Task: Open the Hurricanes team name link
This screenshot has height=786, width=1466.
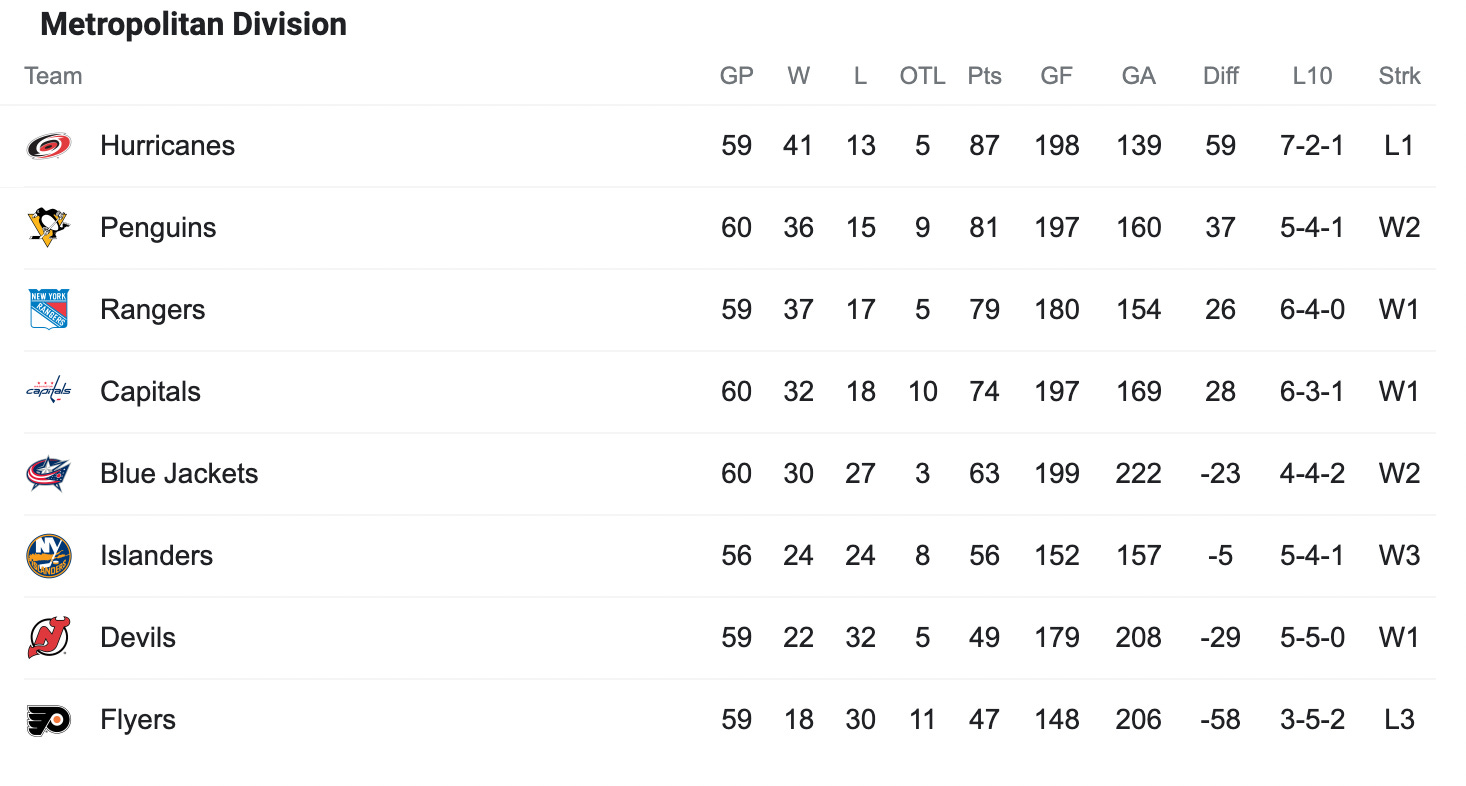Action: pos(167,146)
